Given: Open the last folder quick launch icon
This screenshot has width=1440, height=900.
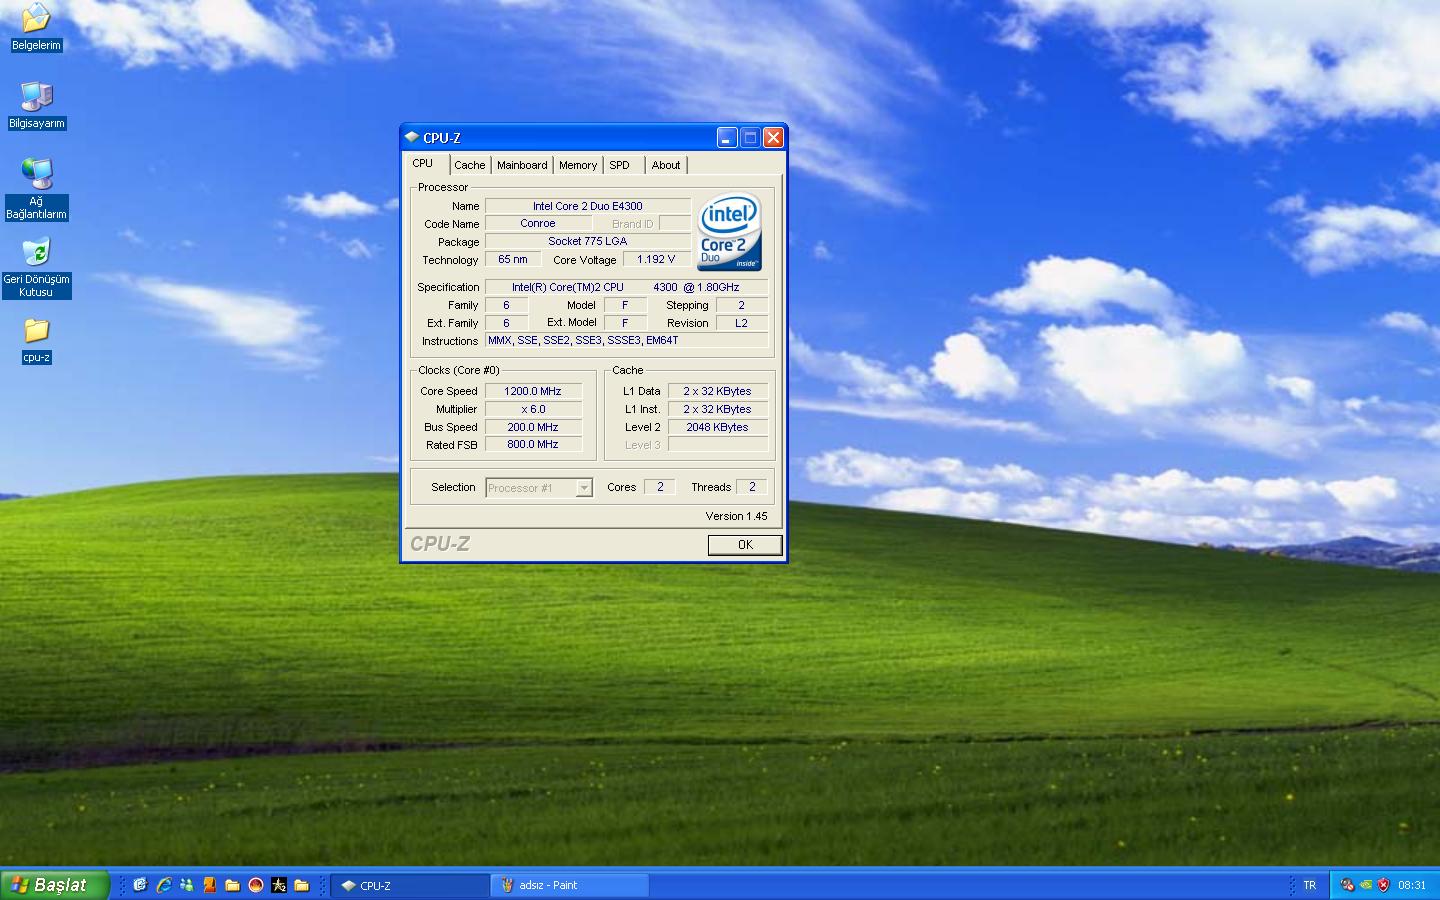Looking at the screenshot, I should (301, 885).
